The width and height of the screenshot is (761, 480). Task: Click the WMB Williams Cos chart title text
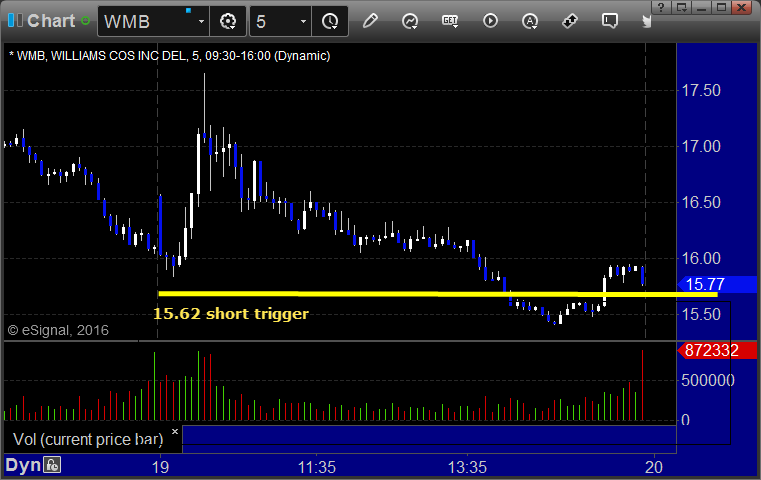click(169, 56)
